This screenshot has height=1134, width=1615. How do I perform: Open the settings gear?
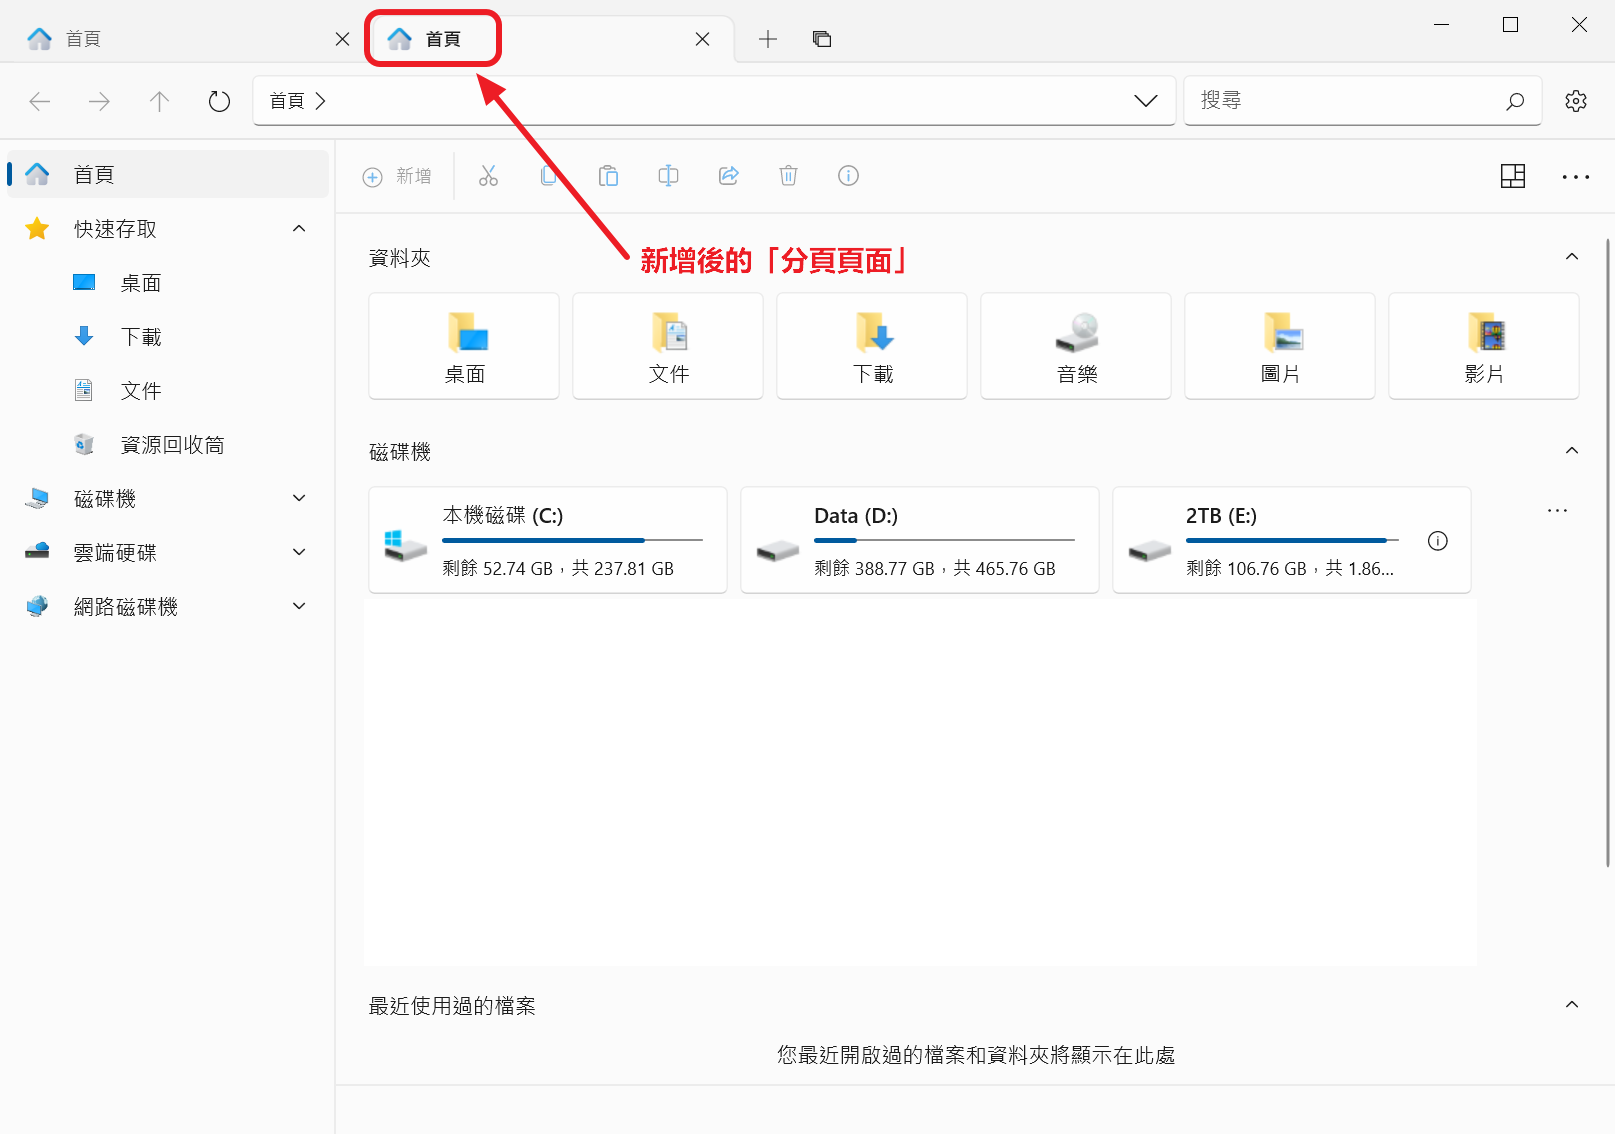(1576, 101)
